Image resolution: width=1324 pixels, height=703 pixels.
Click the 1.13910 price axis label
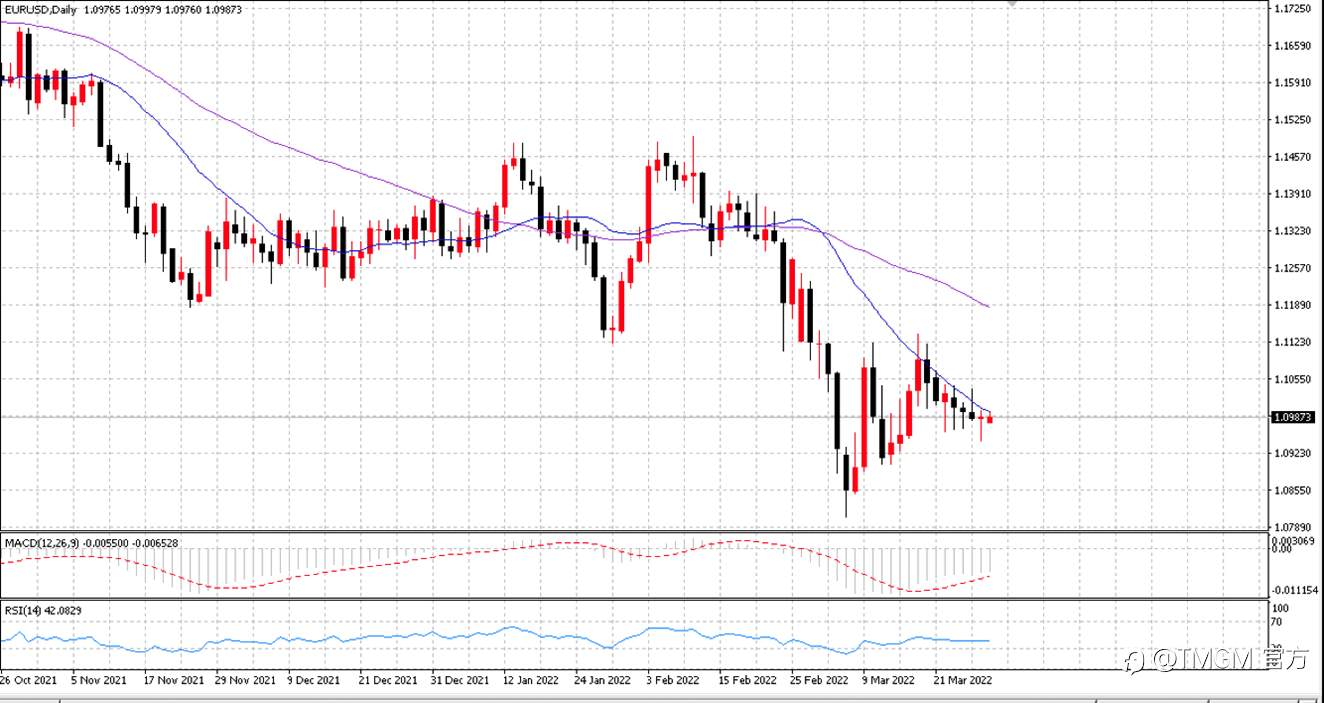pos(1294,194)
